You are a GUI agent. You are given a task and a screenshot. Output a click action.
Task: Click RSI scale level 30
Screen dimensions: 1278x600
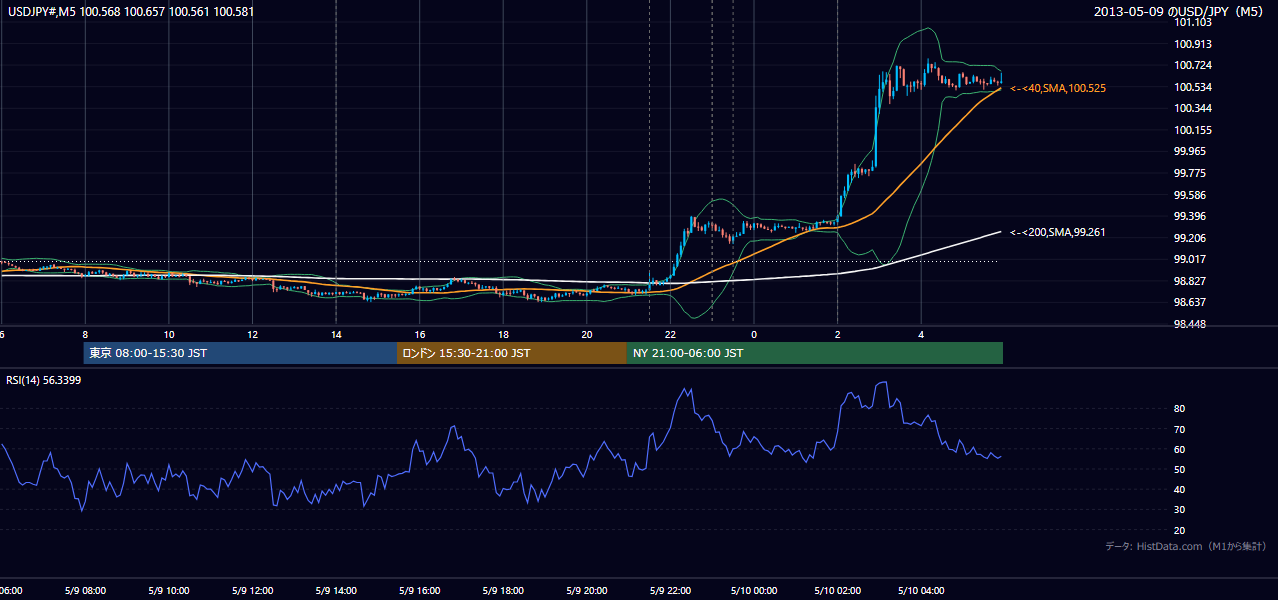pyautogui.click(x=1180, y=510)
